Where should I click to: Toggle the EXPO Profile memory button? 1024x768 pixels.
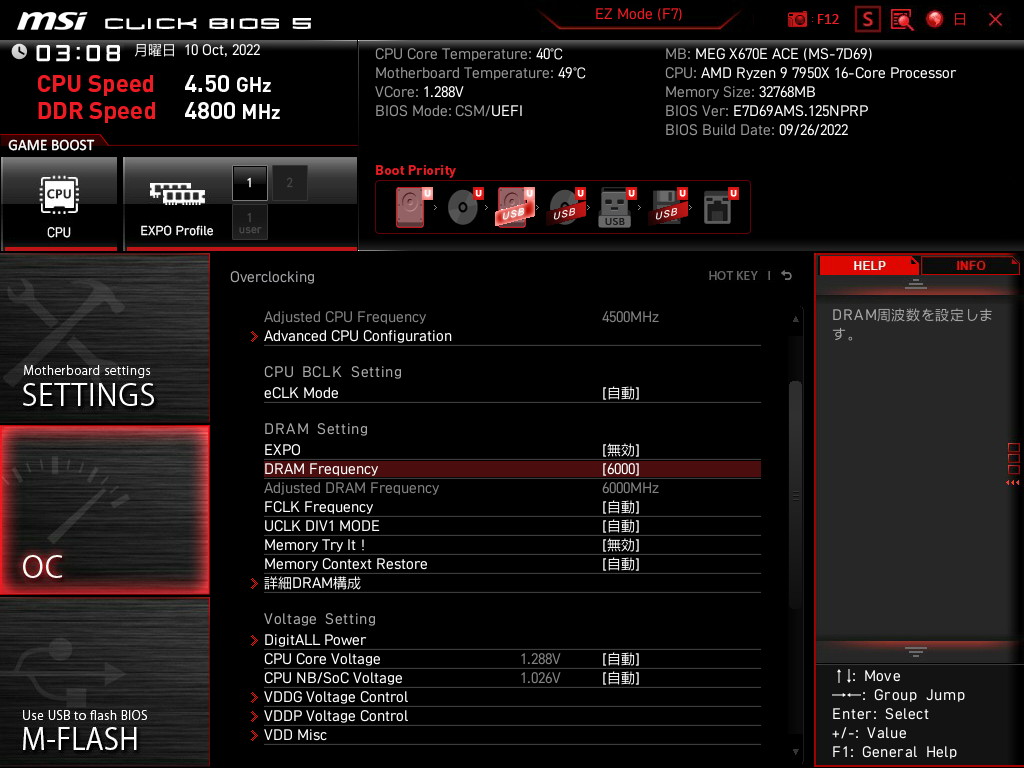tap(176, 204)
